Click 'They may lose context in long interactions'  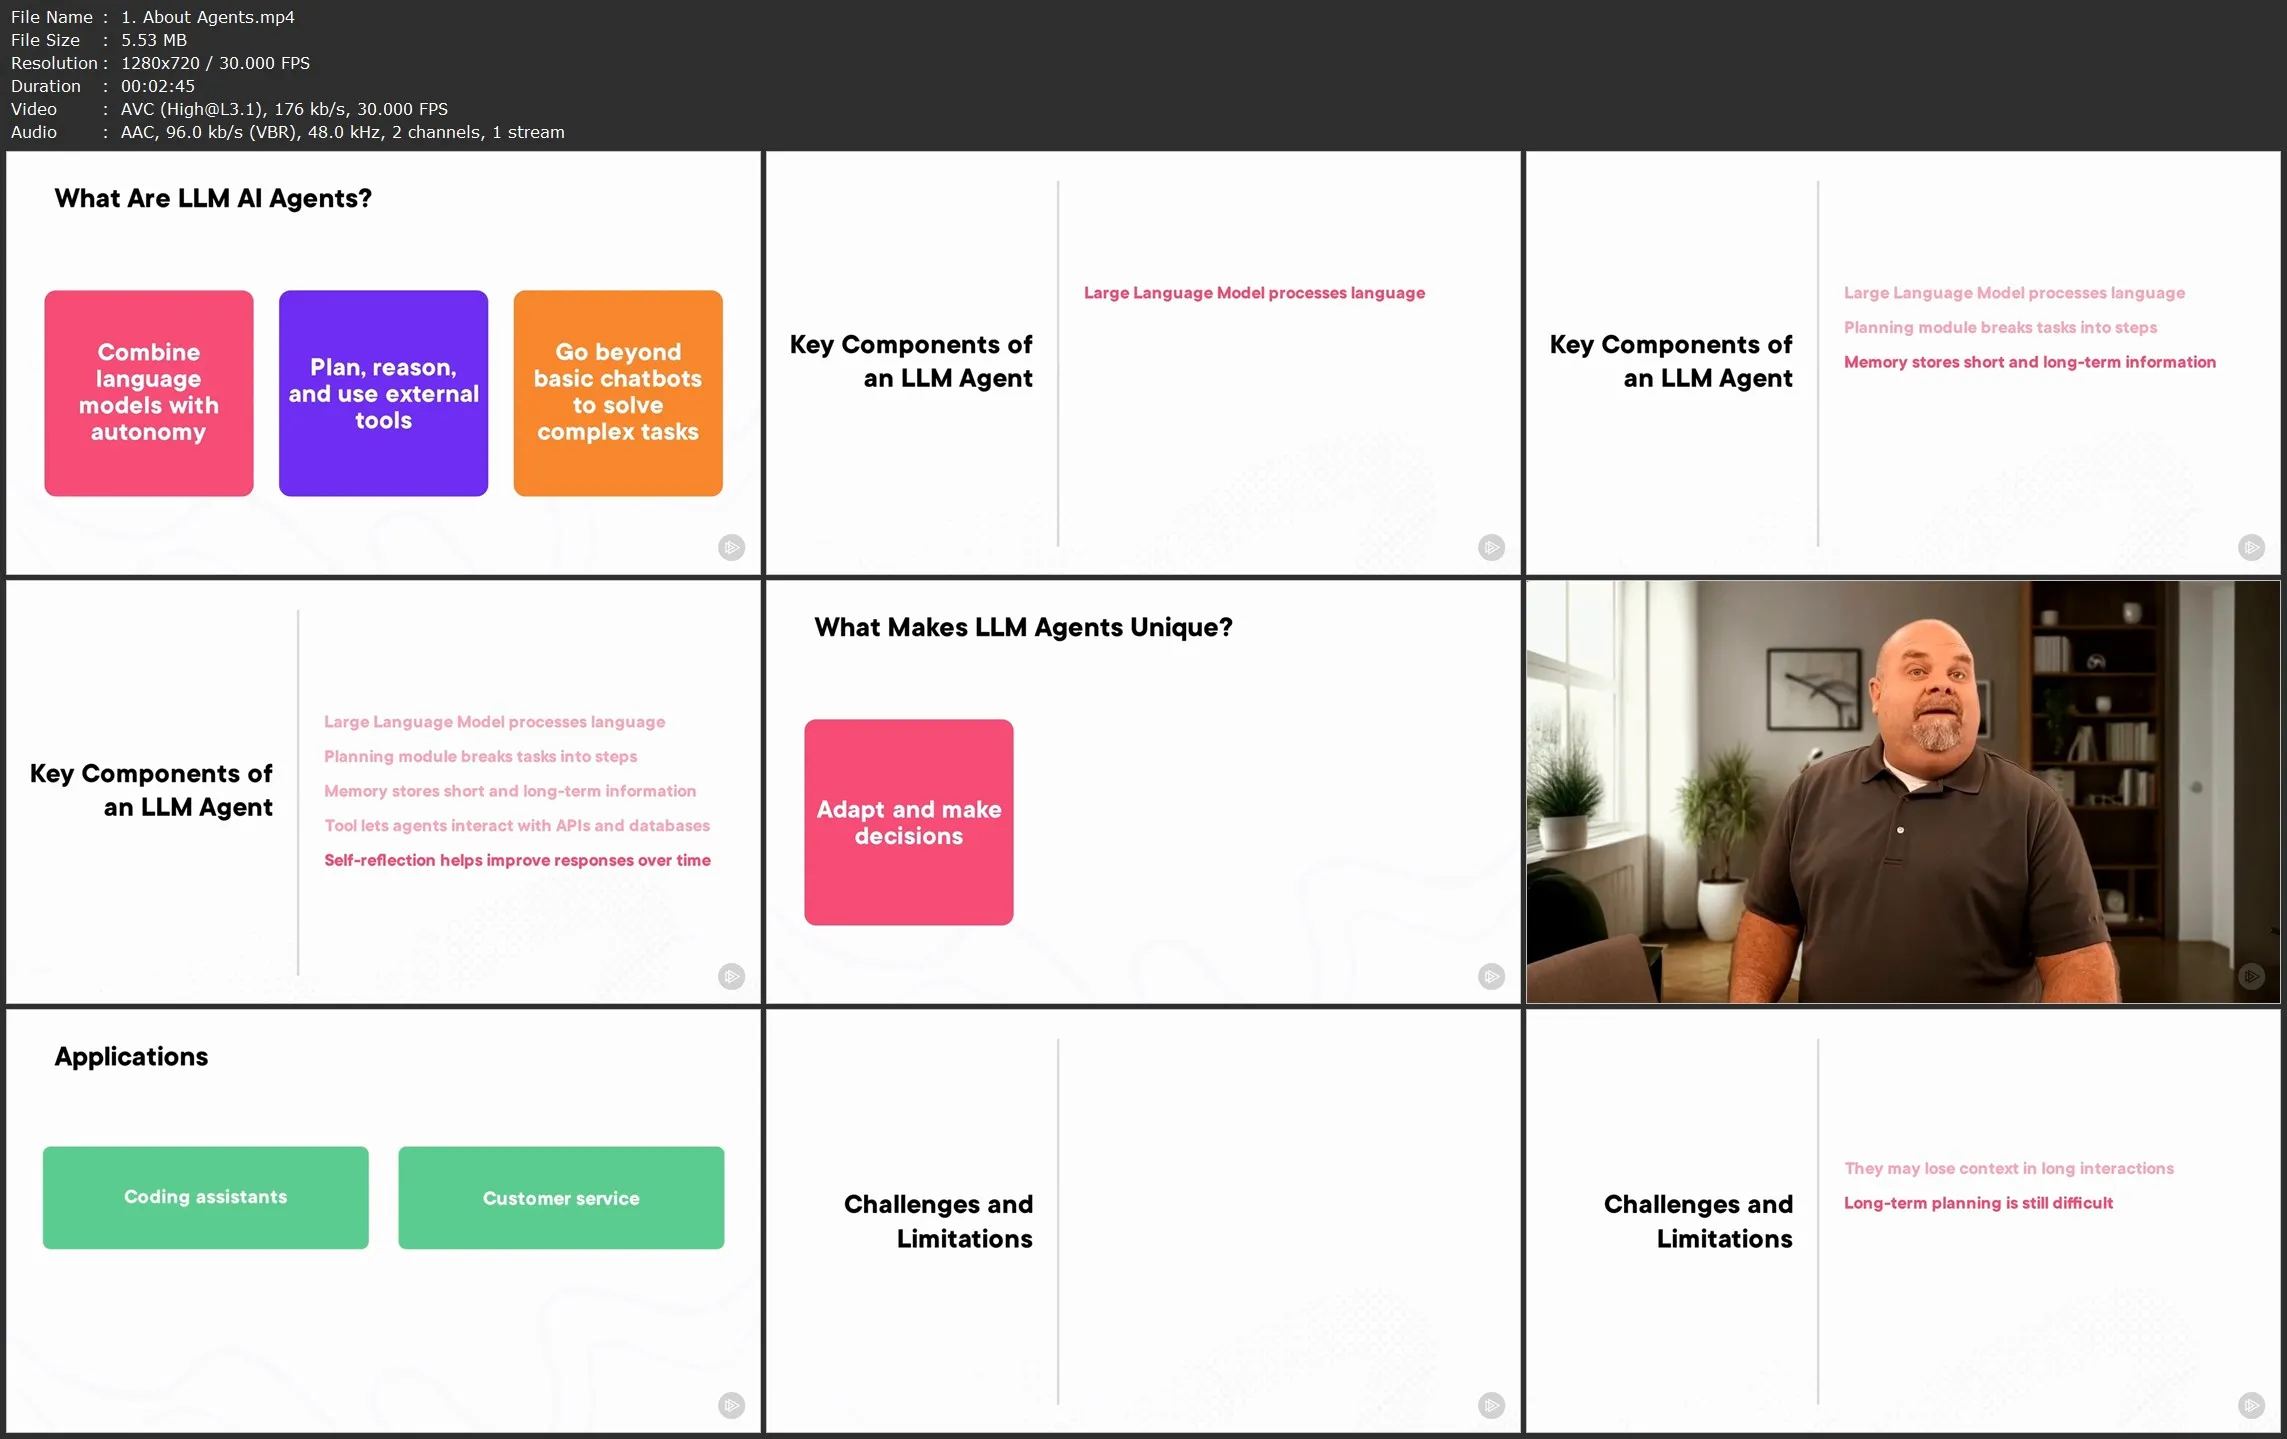[x=2009, y=1169]
